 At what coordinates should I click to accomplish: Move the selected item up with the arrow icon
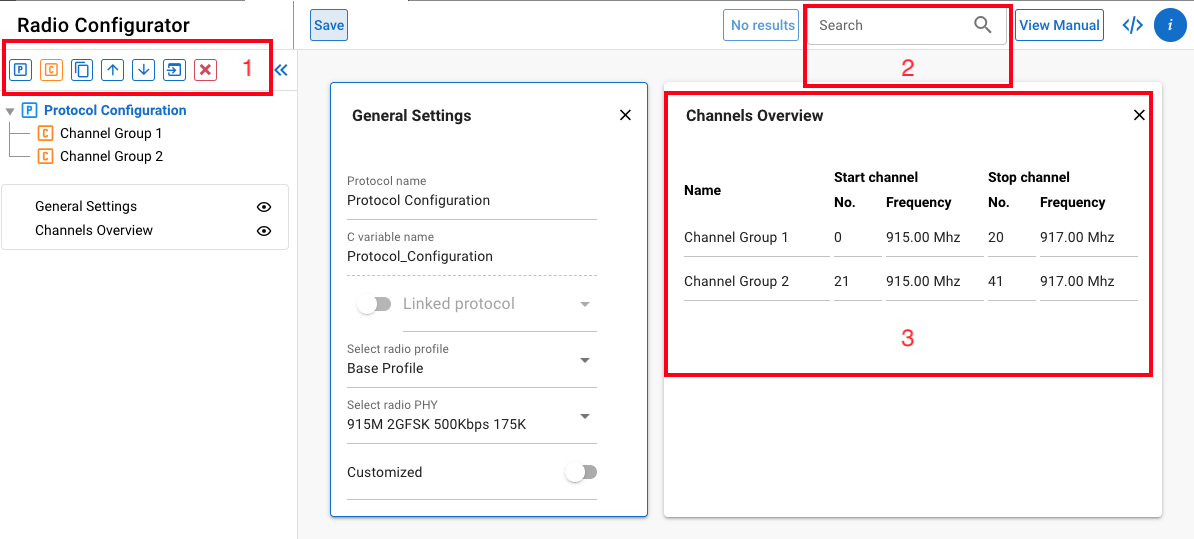[x=113, y=70]
